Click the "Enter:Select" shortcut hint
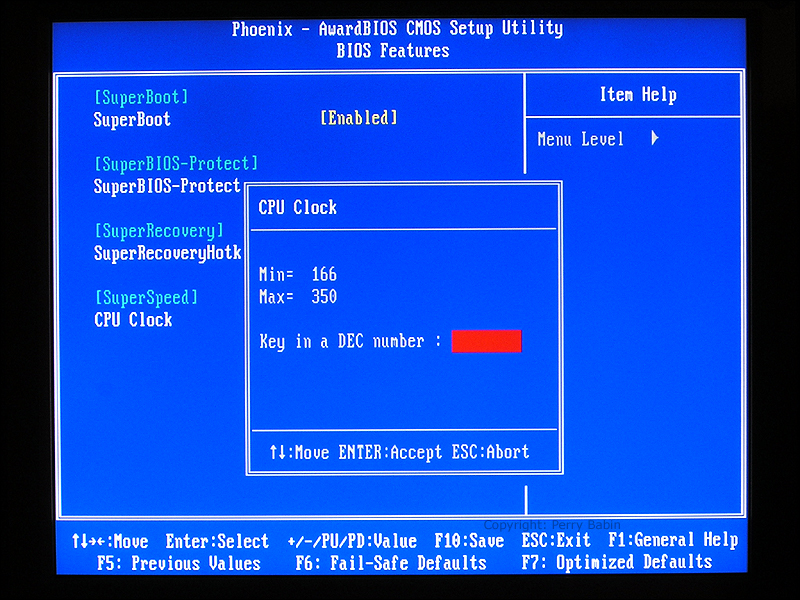This screenshot has height=600, width=800. (217, 541)
